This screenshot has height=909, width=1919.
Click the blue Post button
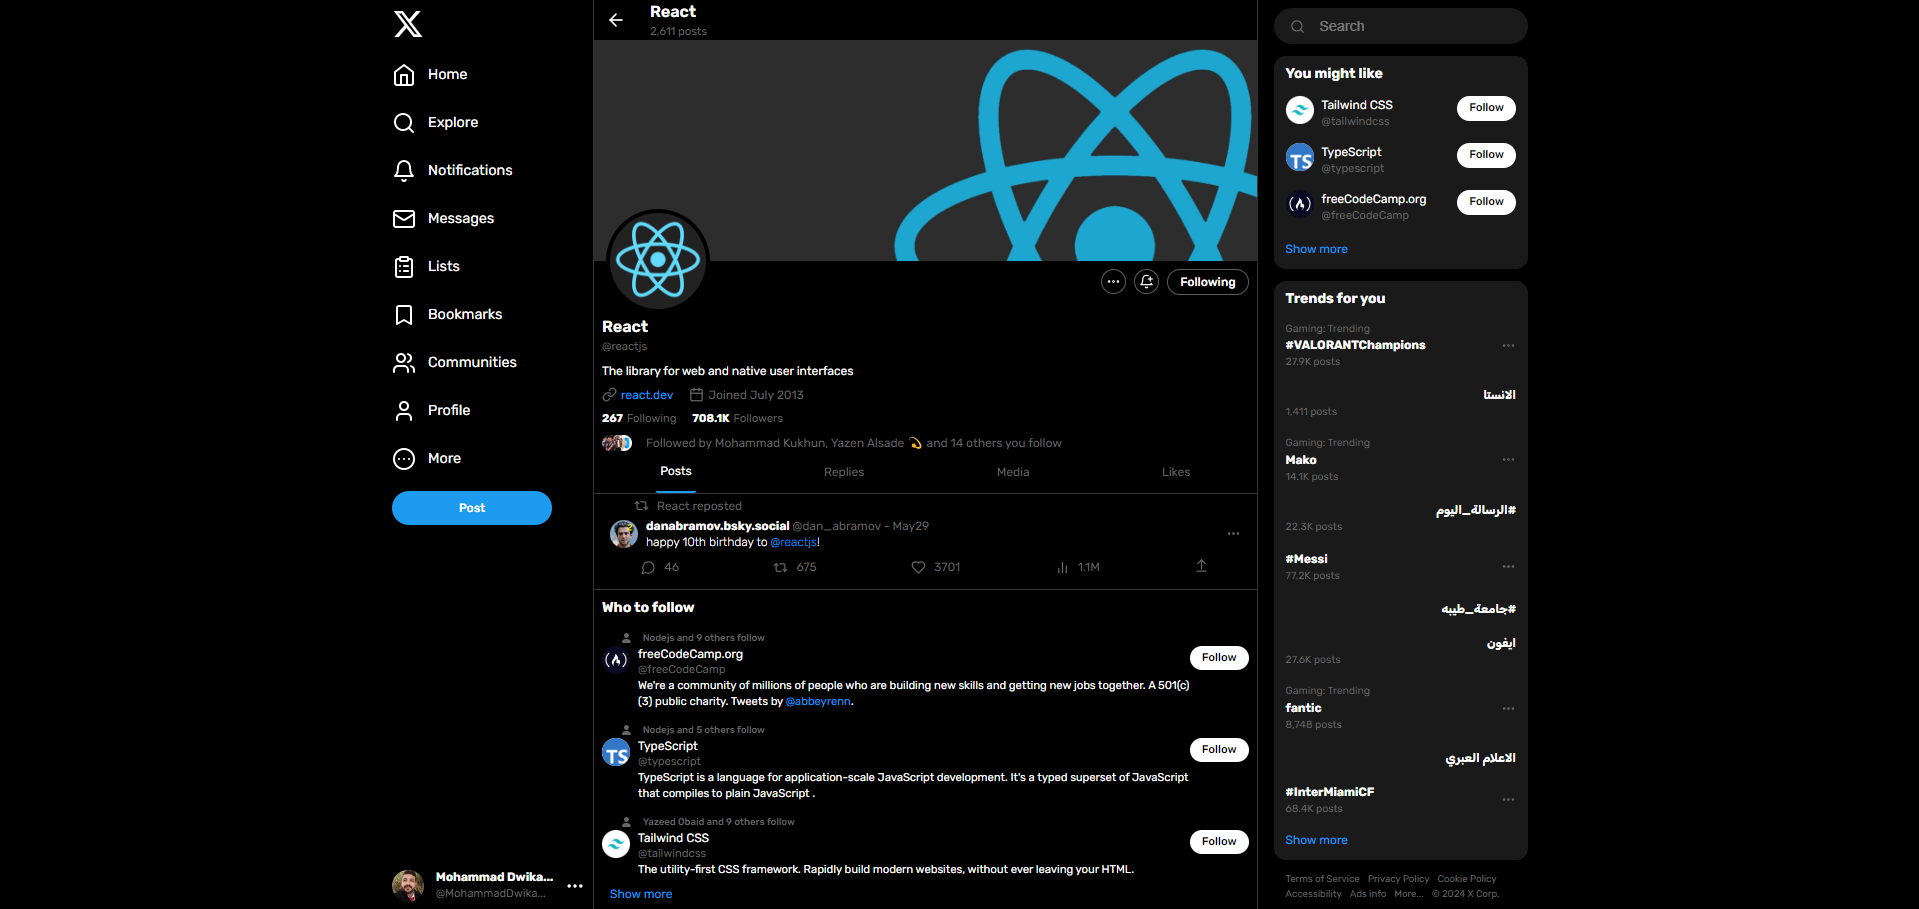tap(472, 508)
